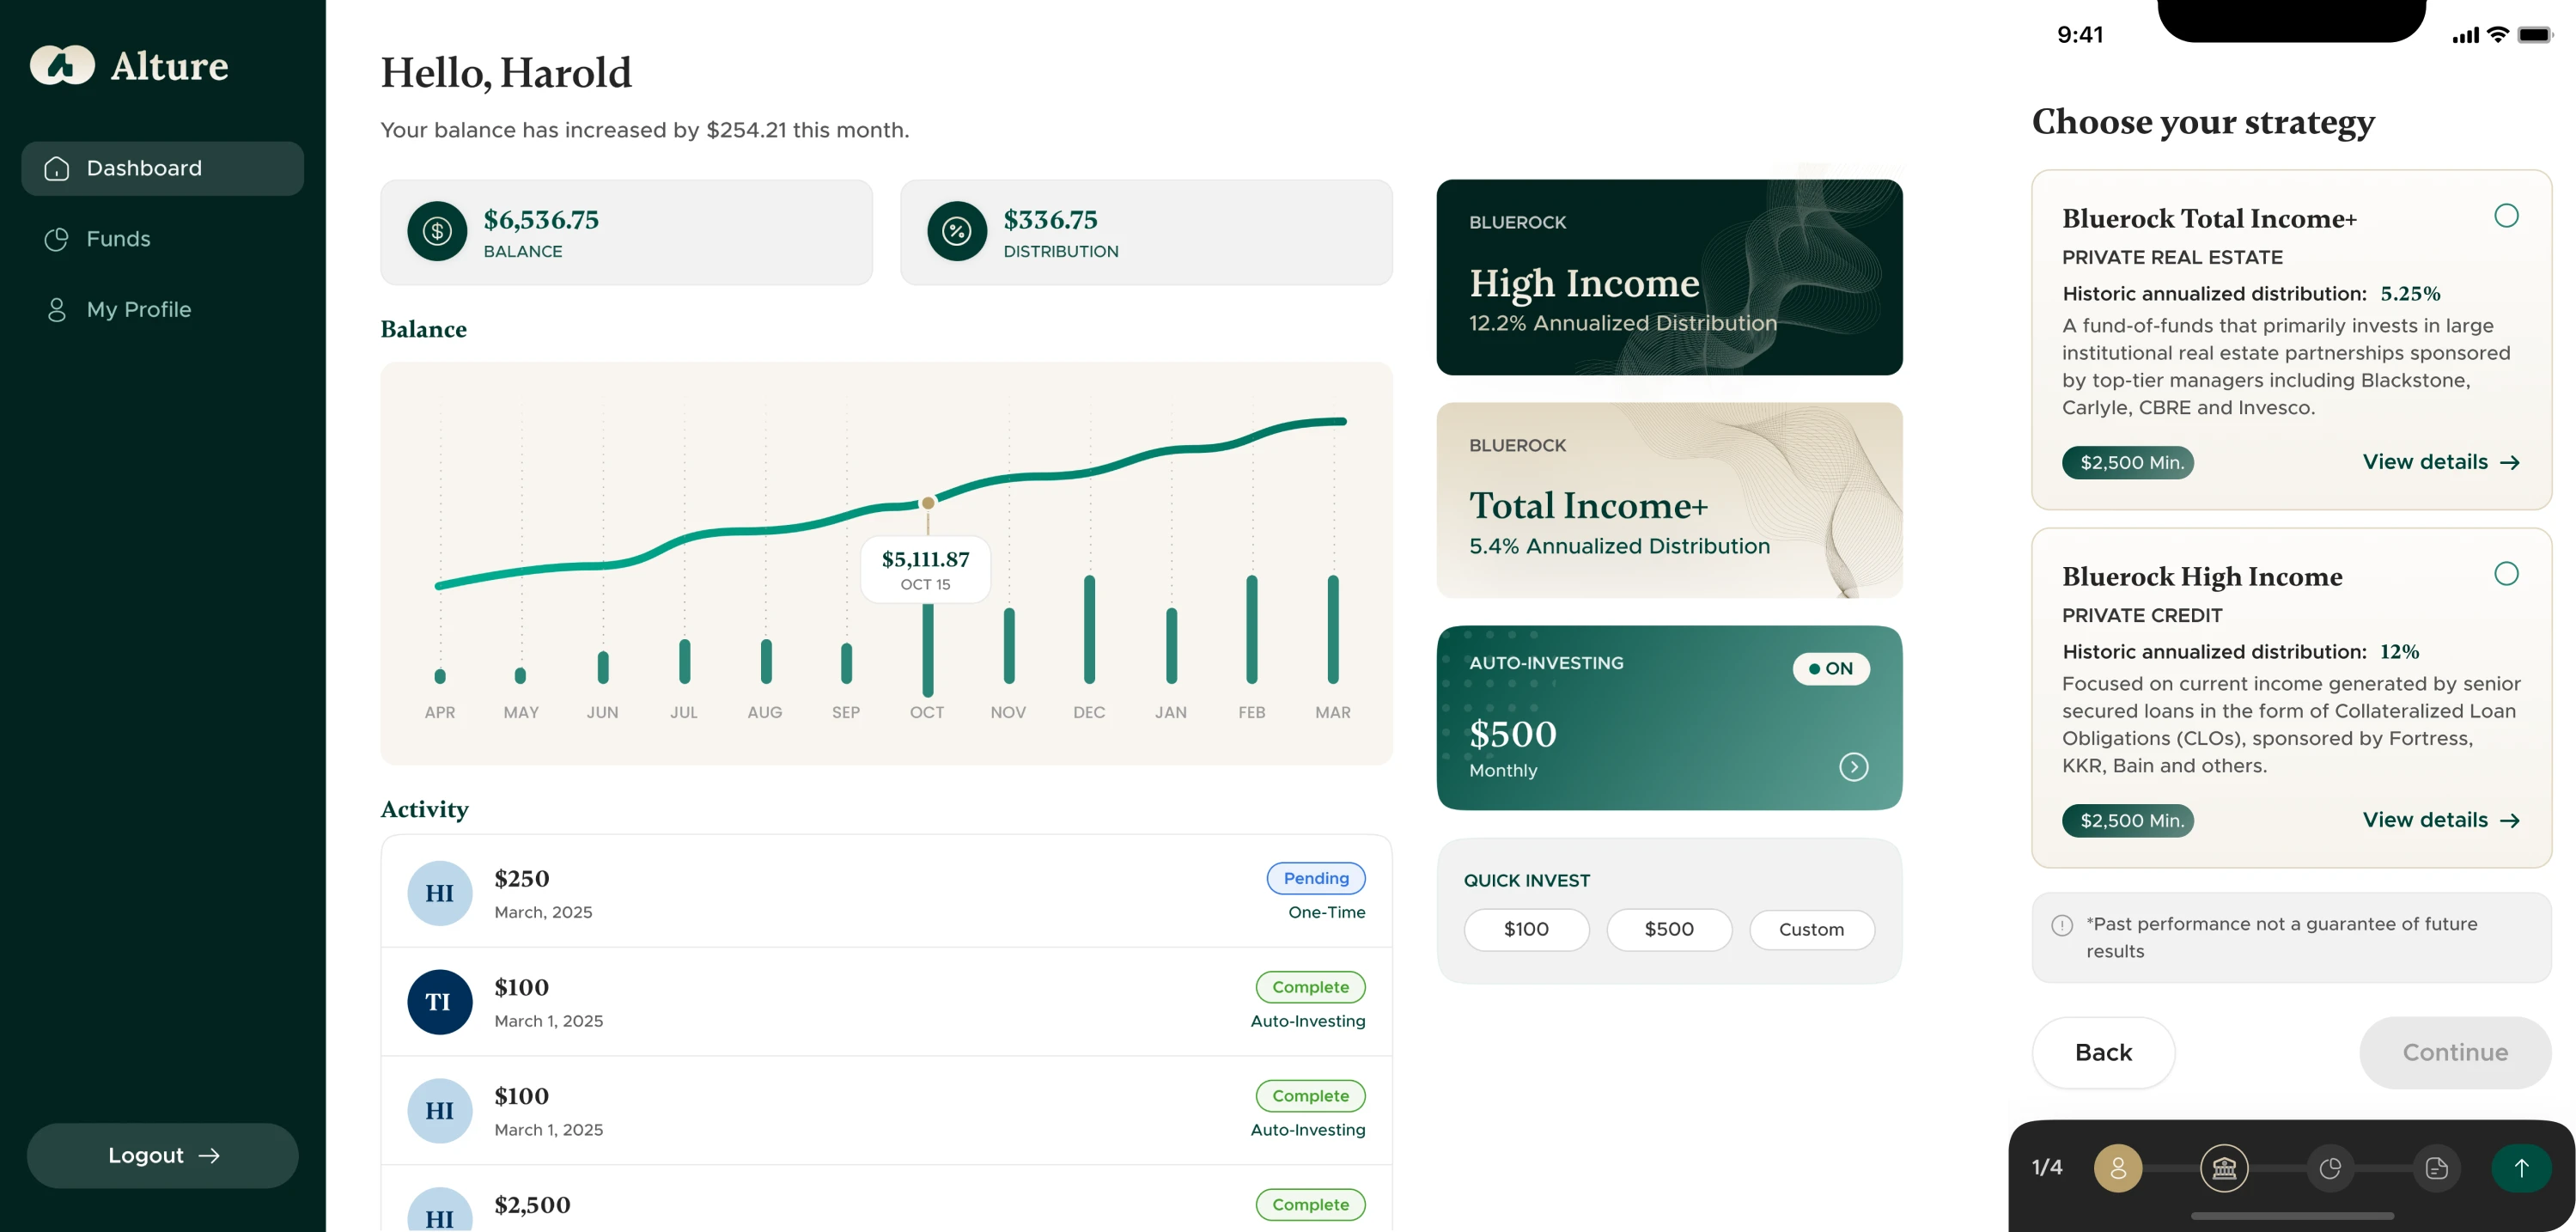Click the FEB bar in balance chart

point(1252,630)
